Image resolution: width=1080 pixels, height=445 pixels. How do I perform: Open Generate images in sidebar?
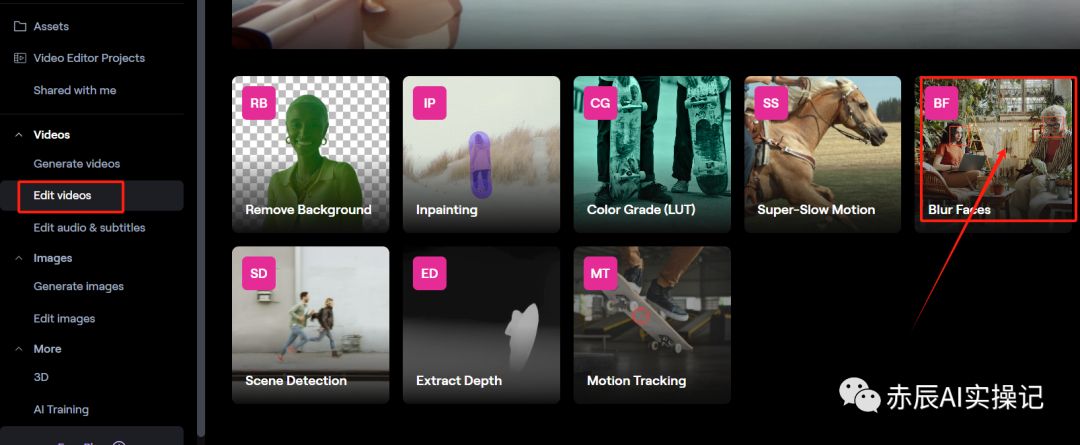(79, 287)
